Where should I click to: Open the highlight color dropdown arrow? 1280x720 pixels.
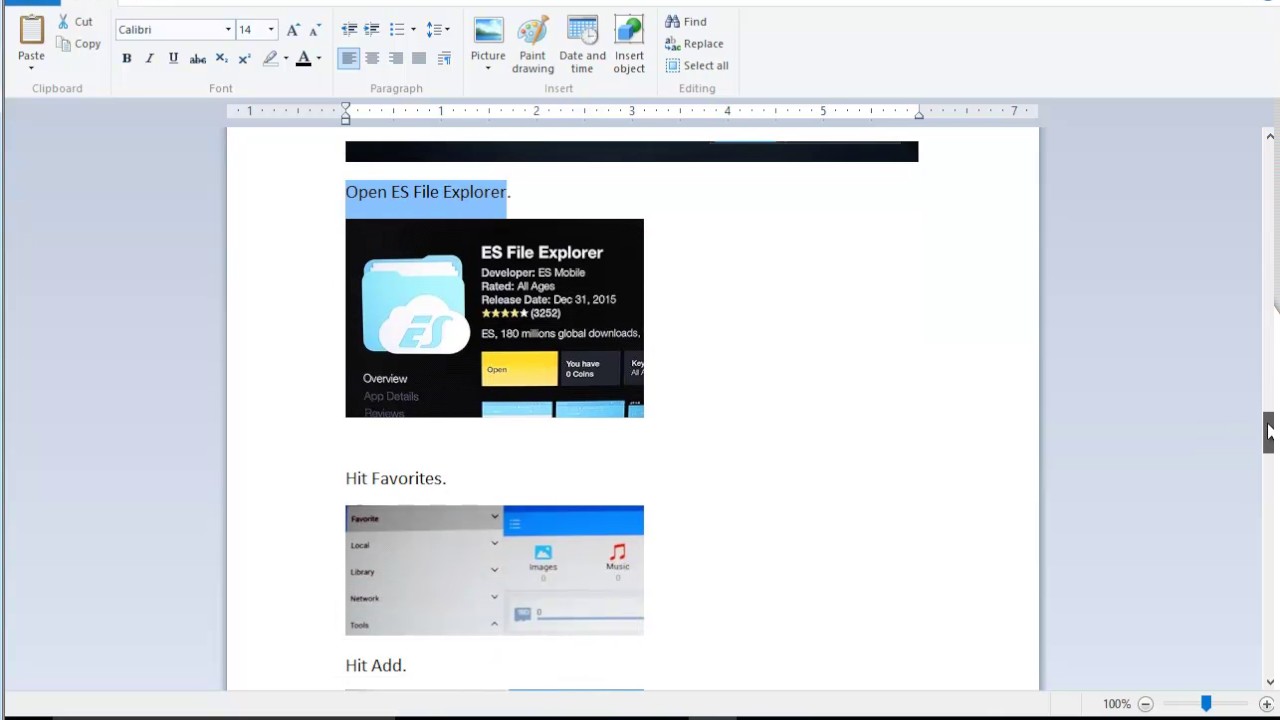point(286,59)
